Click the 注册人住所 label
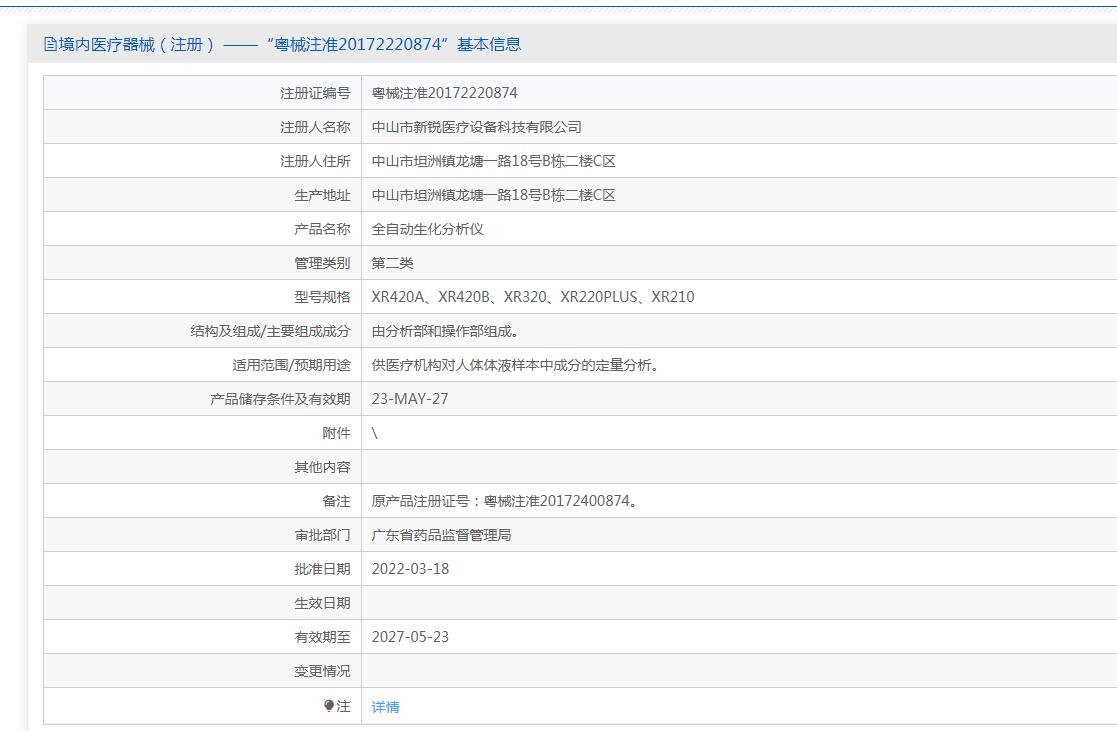The height and width of the screenshot is (731, 1117). [316, 161]
